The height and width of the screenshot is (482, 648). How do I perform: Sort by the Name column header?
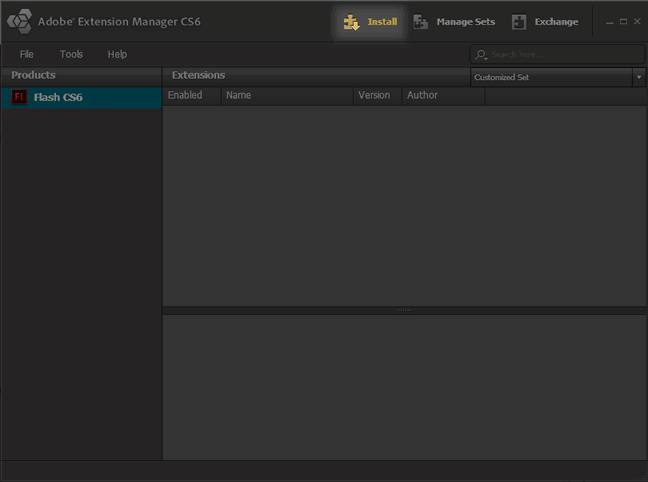287,95
